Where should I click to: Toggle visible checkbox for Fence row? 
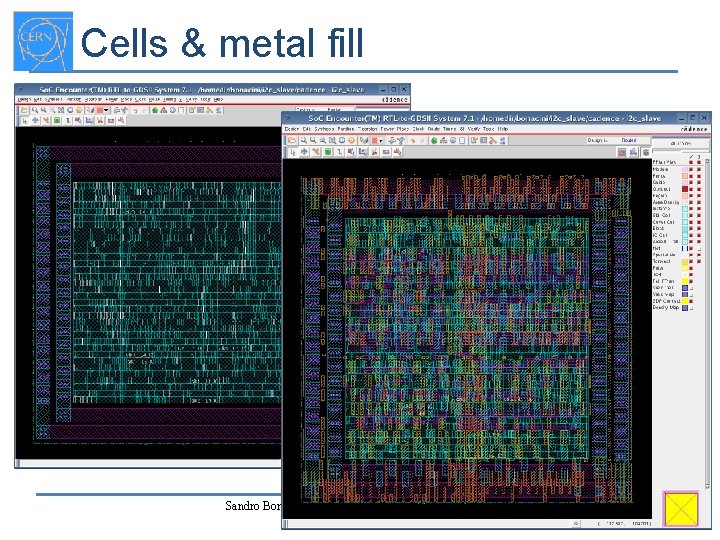691,176
